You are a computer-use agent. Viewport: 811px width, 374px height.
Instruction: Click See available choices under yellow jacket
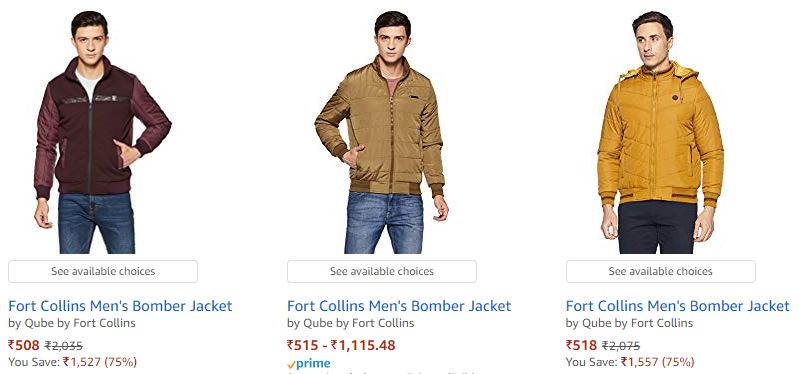click(660, 272)
